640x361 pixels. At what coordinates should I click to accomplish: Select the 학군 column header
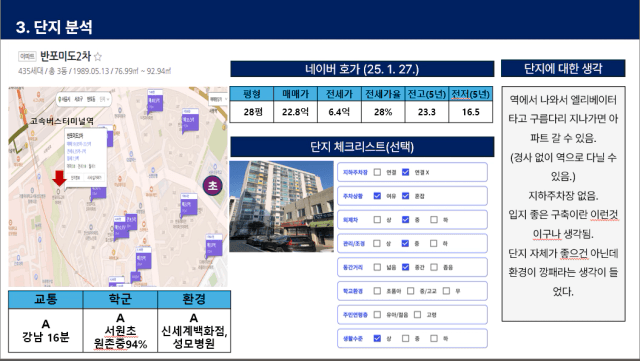120,299
